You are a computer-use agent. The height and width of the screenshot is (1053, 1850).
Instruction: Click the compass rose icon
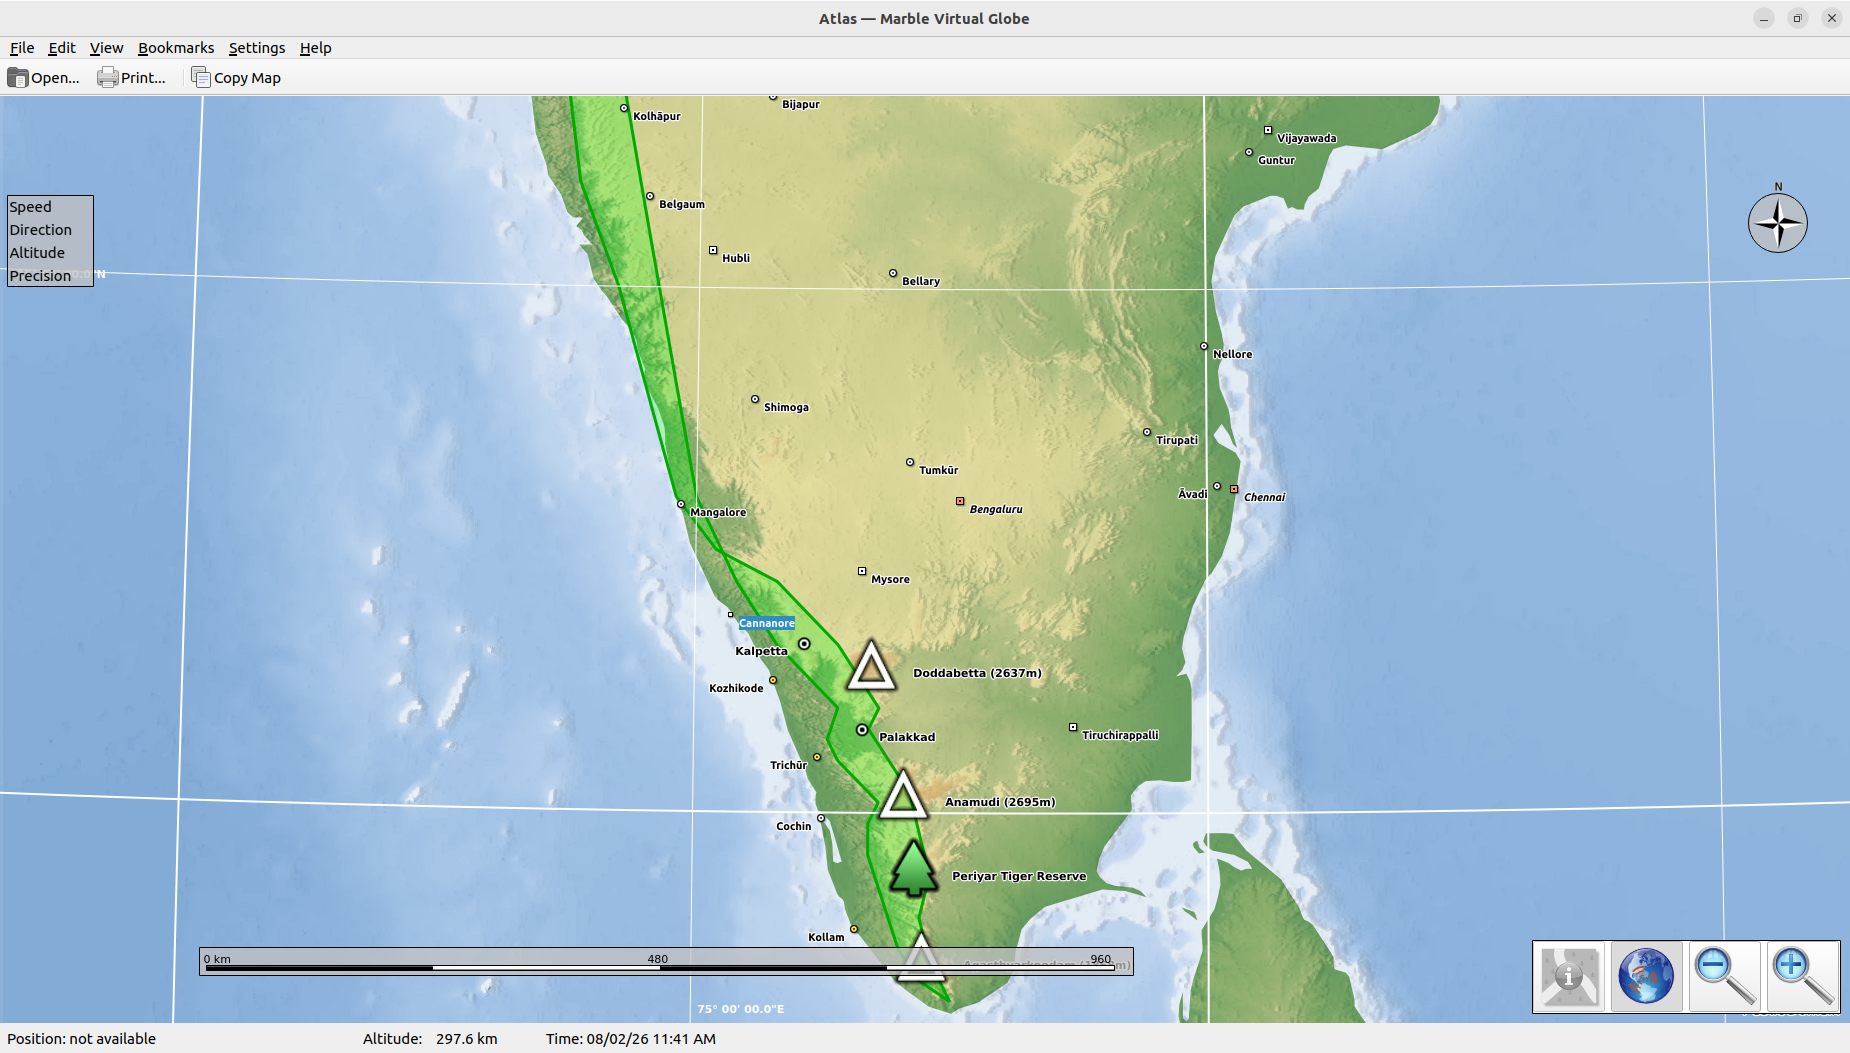[x=1777, y=223]
